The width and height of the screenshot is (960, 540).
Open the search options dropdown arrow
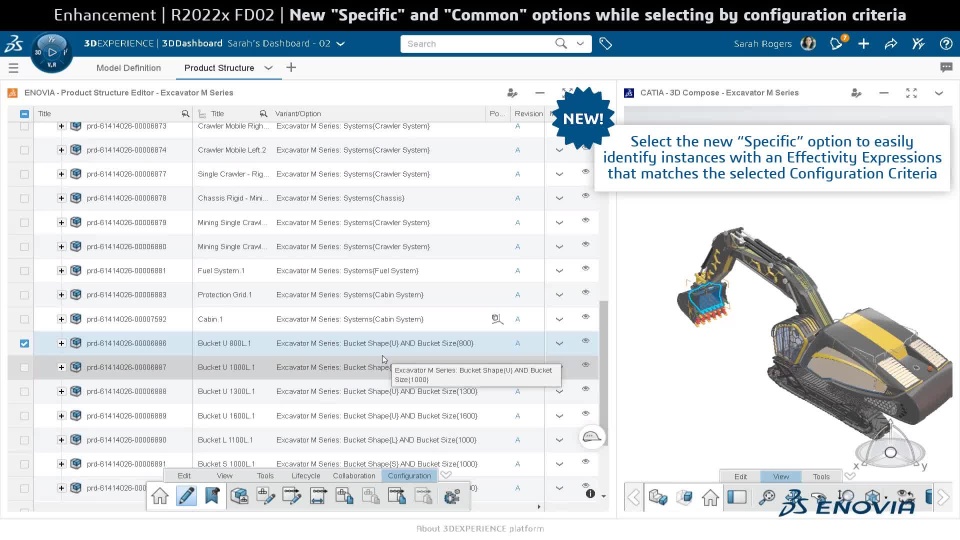coord(580,43)
